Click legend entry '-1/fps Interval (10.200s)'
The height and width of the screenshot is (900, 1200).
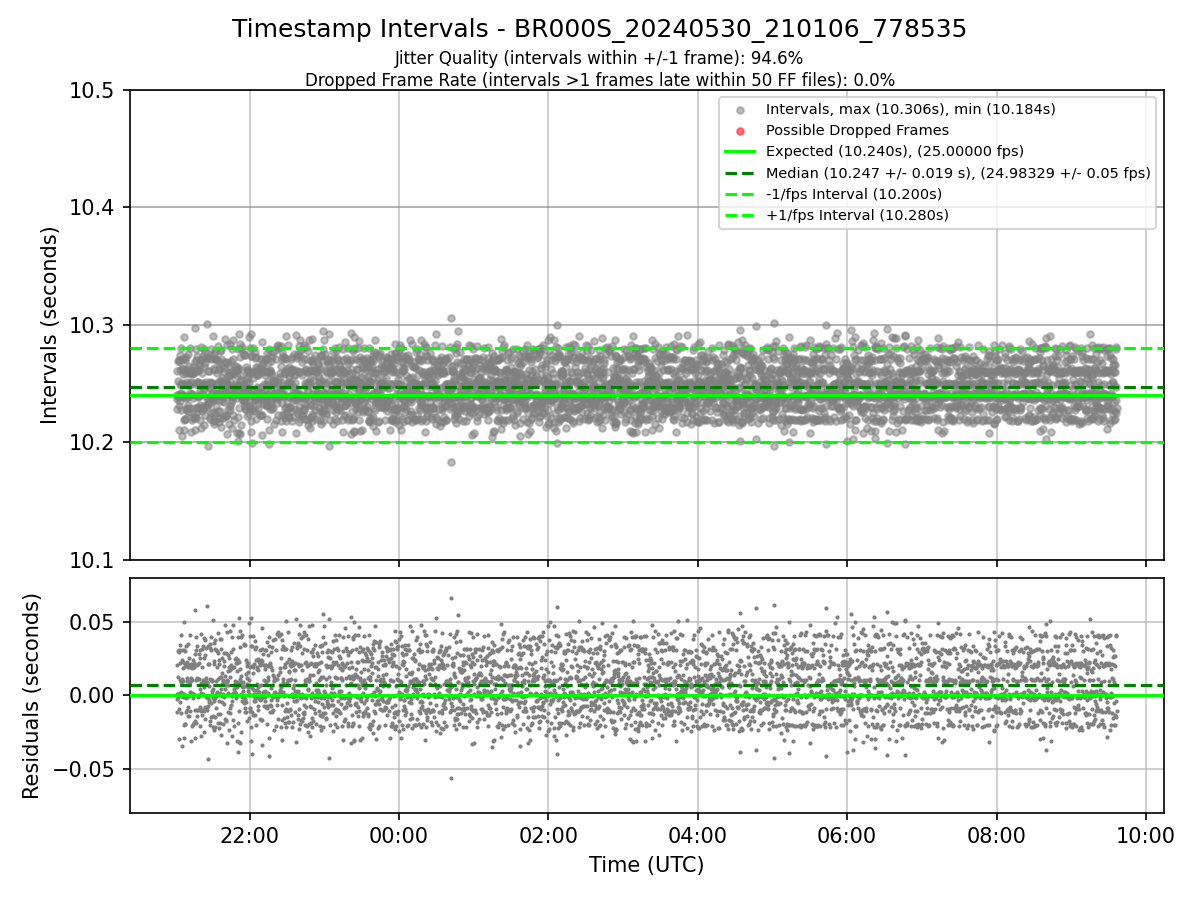[853, 194]
